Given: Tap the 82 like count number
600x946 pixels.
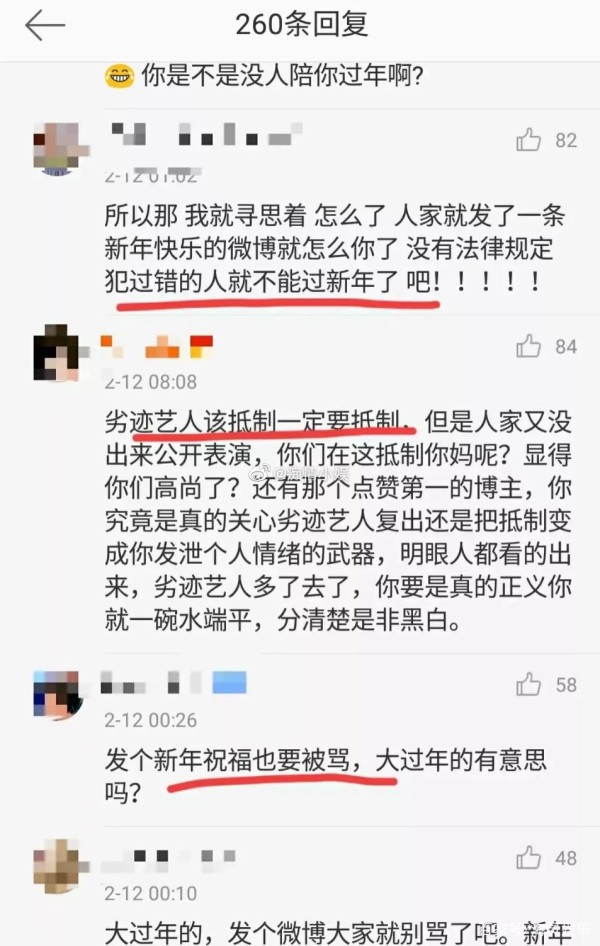Looking at the screenshot, I should point(566,141).
